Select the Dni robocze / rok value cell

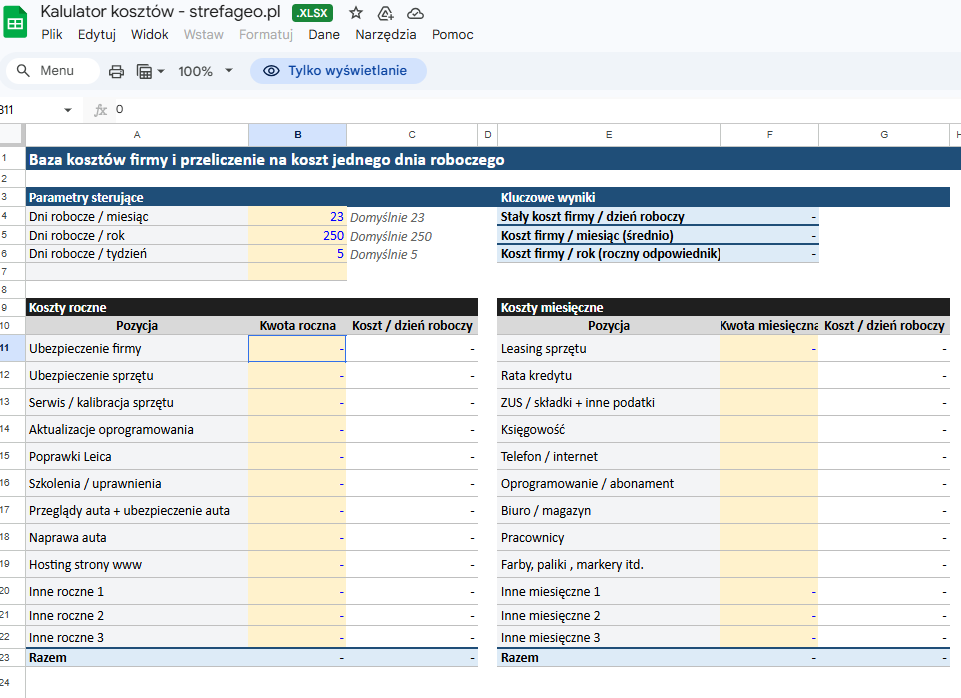pyautogui.click(x=297, y=236)
